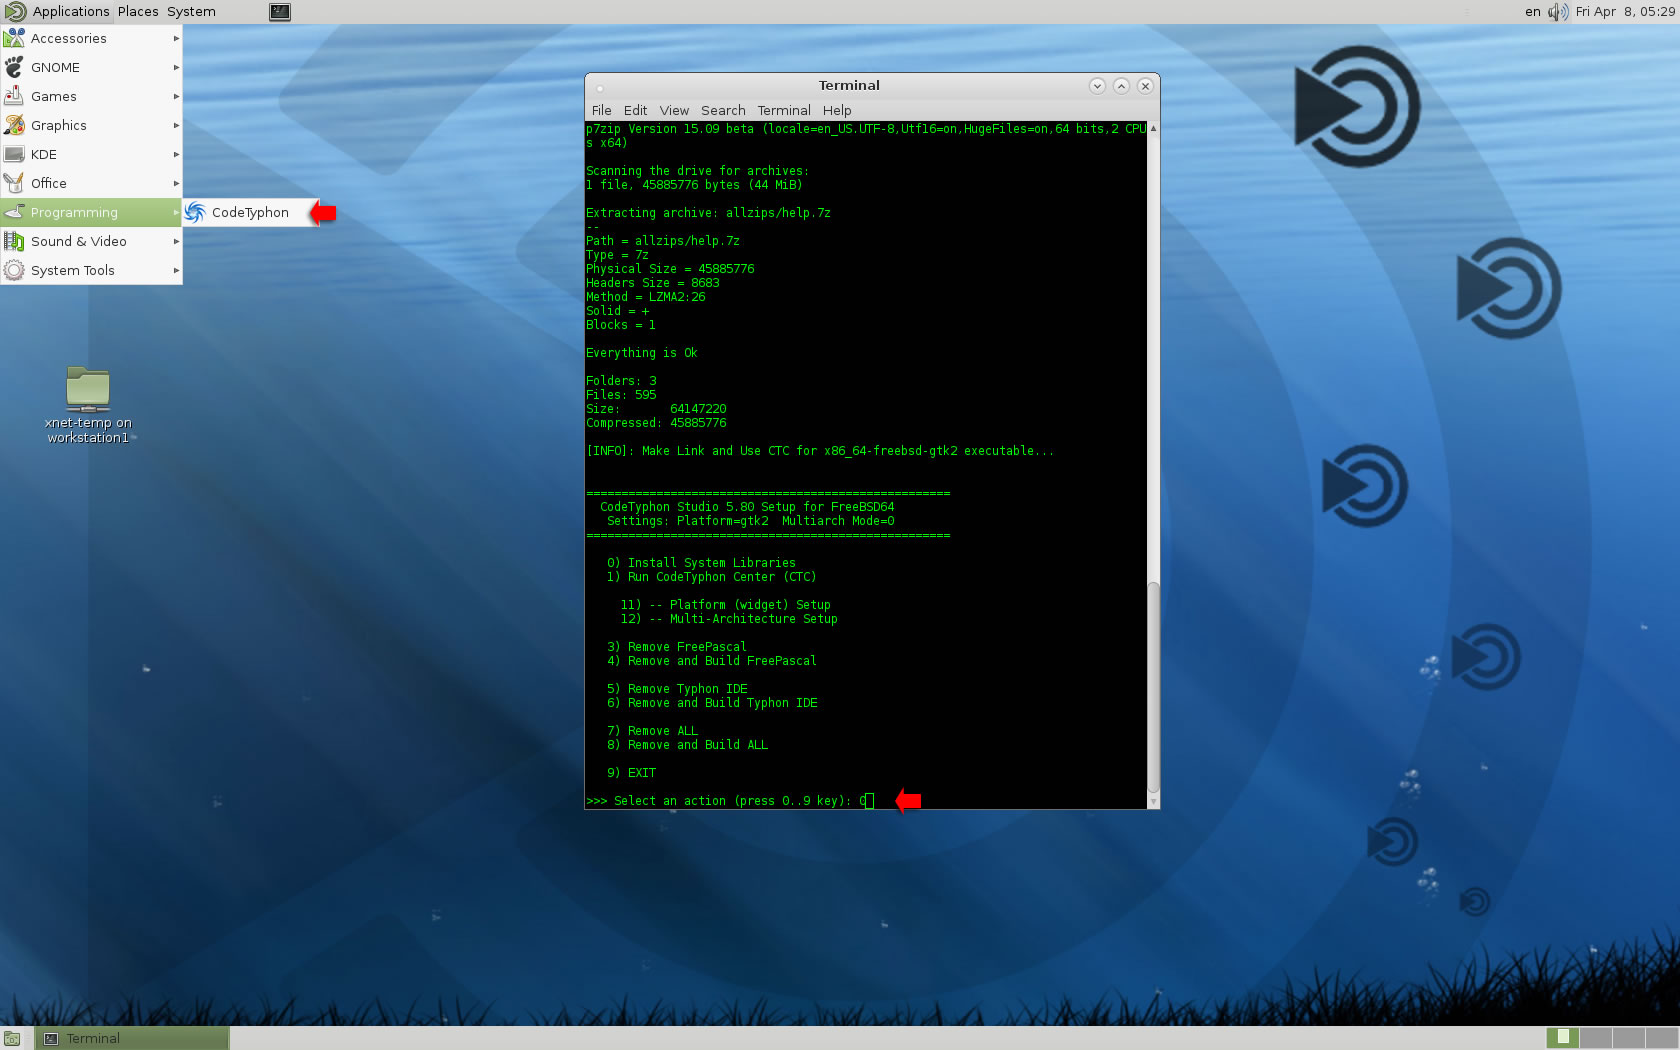
Task: Maximize the Terminal window
Action: [x=1121, y=86]
